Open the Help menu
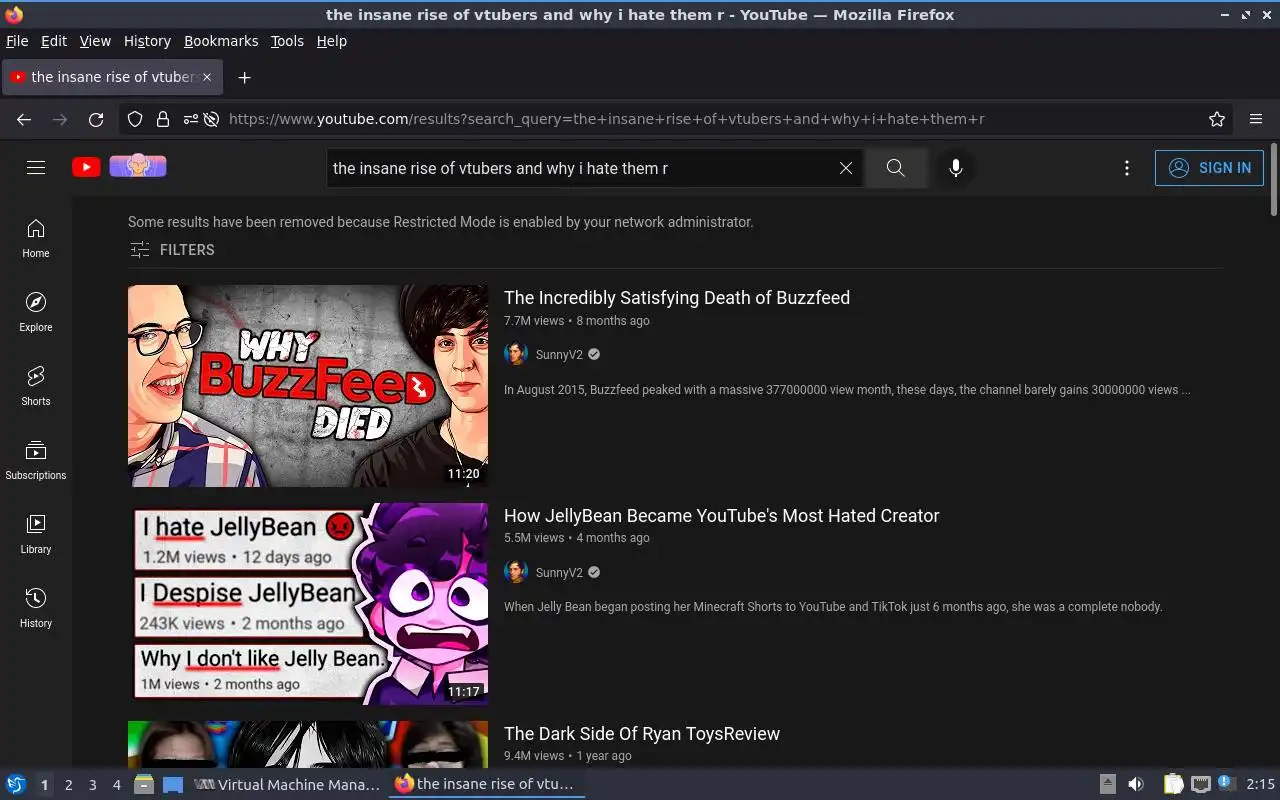The height and width of the screenshot is (800, 1280). point(331,41)
